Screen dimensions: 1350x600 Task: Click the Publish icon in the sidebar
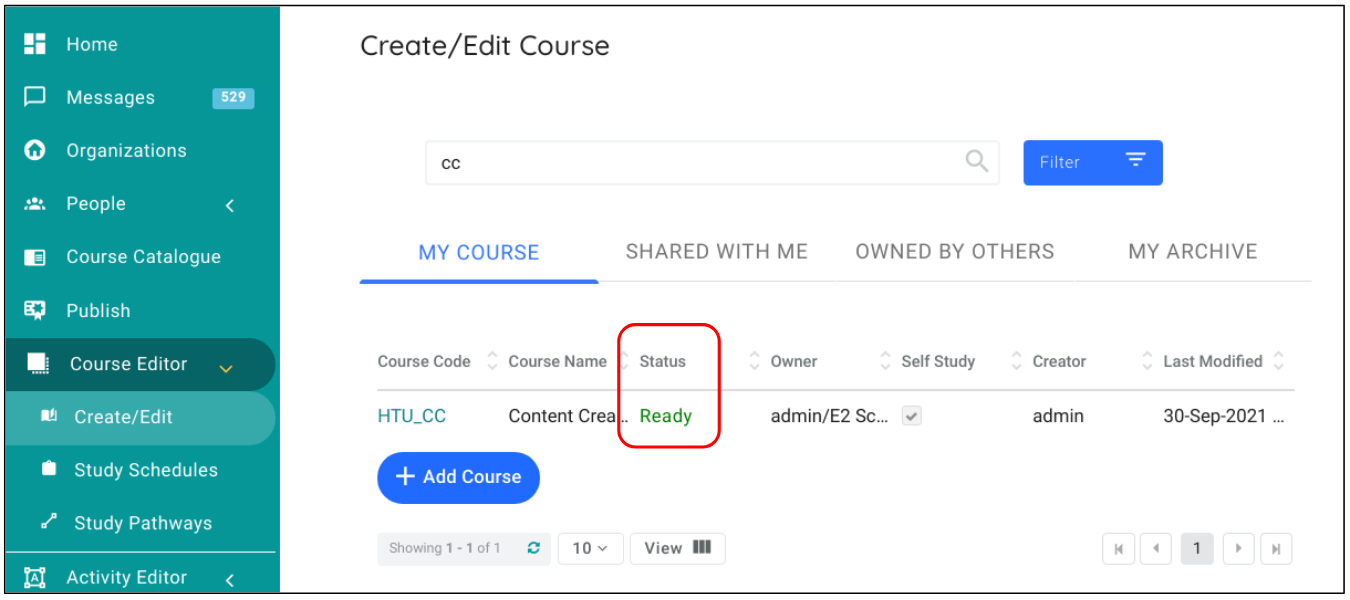[x=35, y=310]
